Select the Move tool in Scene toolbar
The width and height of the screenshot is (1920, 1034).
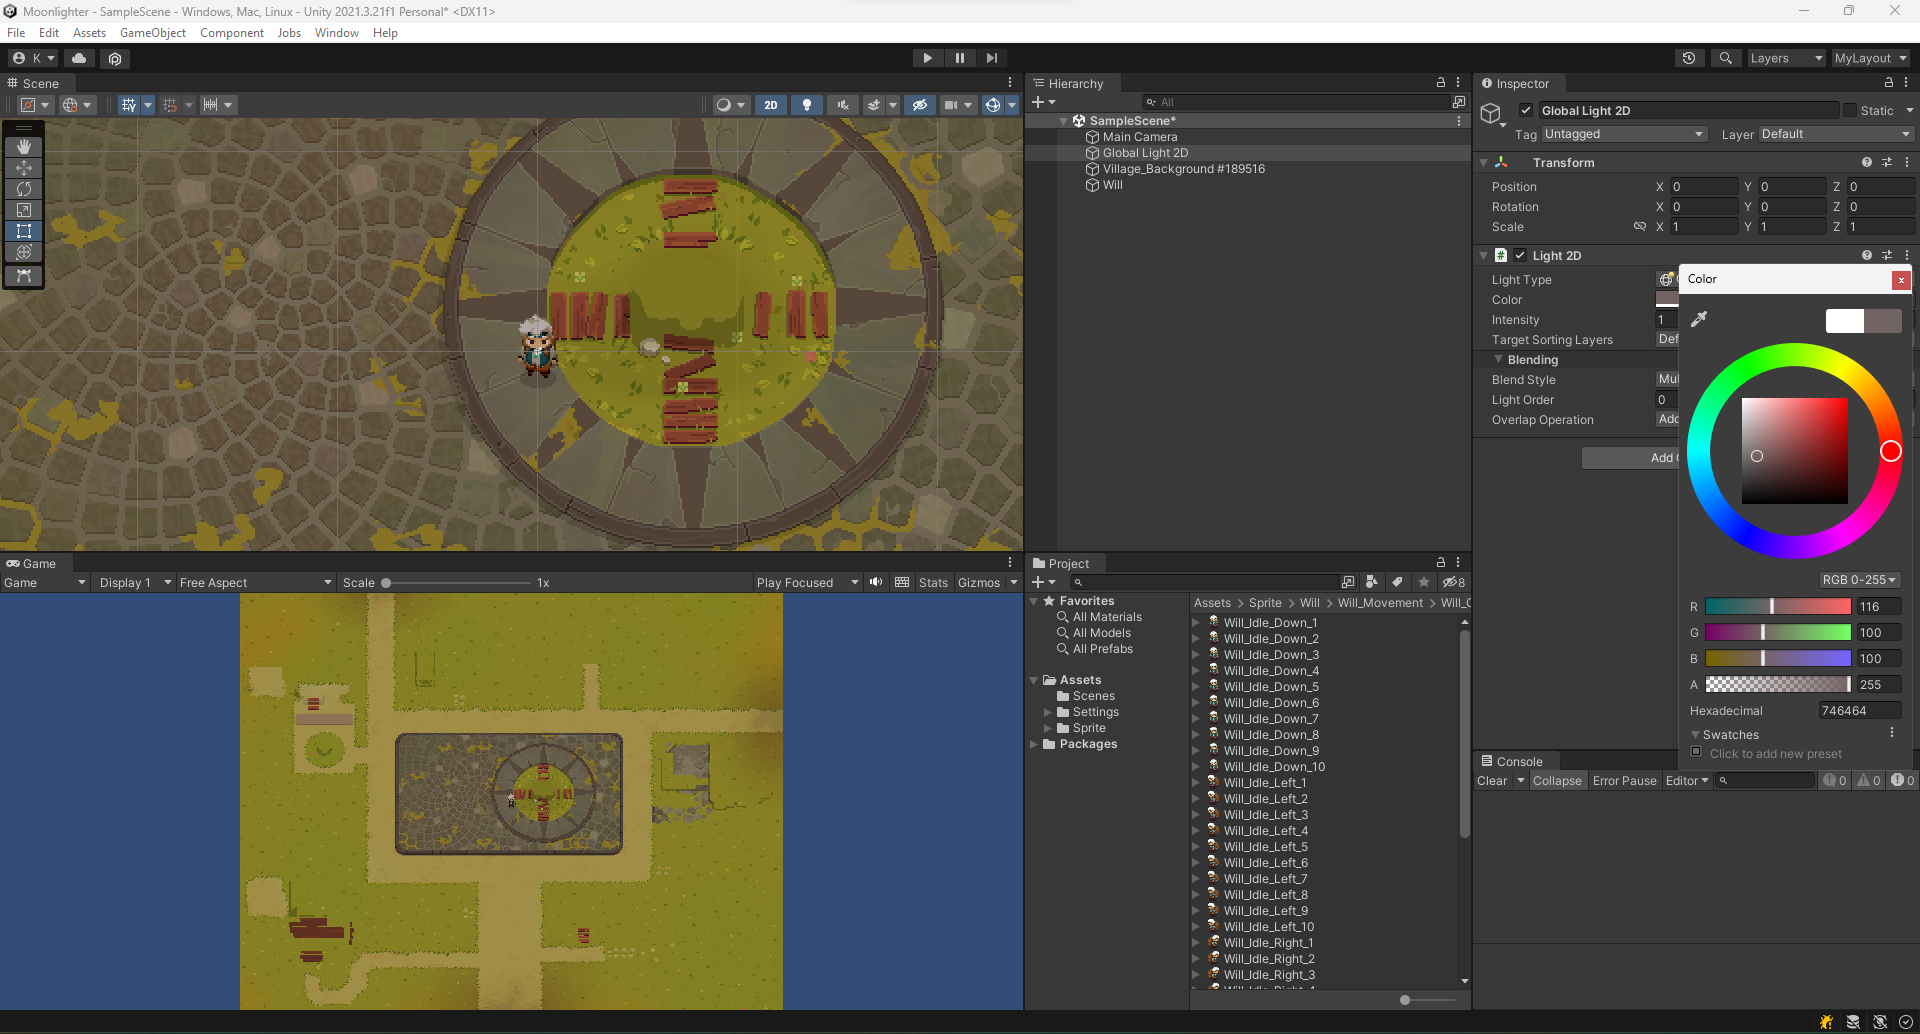pos(24,168)
